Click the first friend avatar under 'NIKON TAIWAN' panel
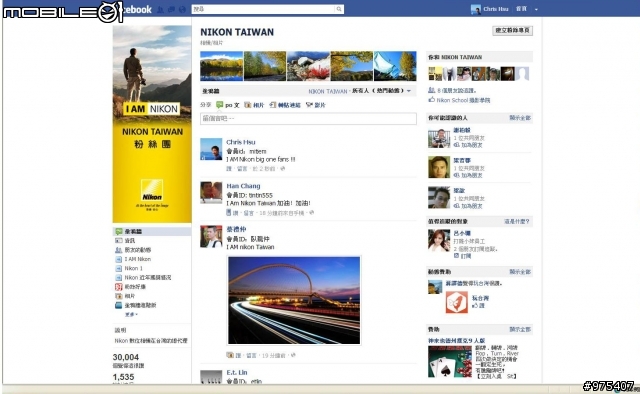The height and width of the screenshot is (394, 640). [435, 74]
